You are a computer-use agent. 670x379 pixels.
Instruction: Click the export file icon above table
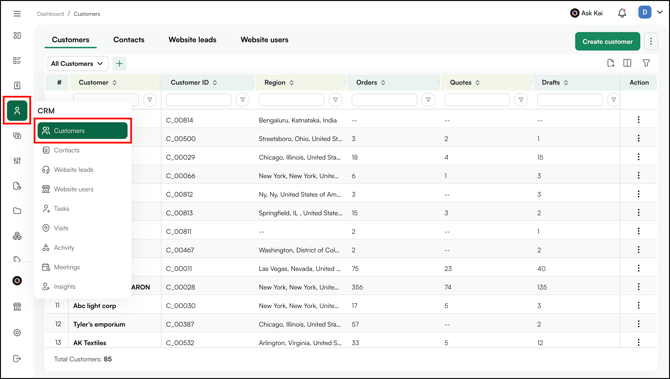[611, 63]
